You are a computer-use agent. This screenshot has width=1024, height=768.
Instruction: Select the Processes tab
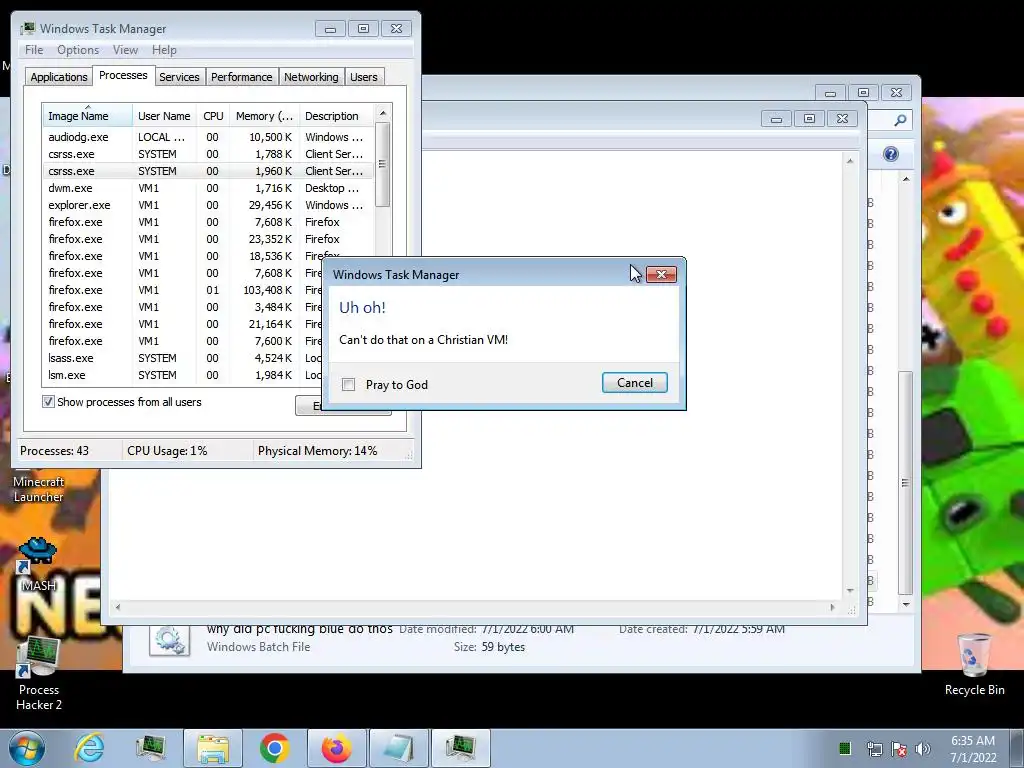click(x=123, y=75)
